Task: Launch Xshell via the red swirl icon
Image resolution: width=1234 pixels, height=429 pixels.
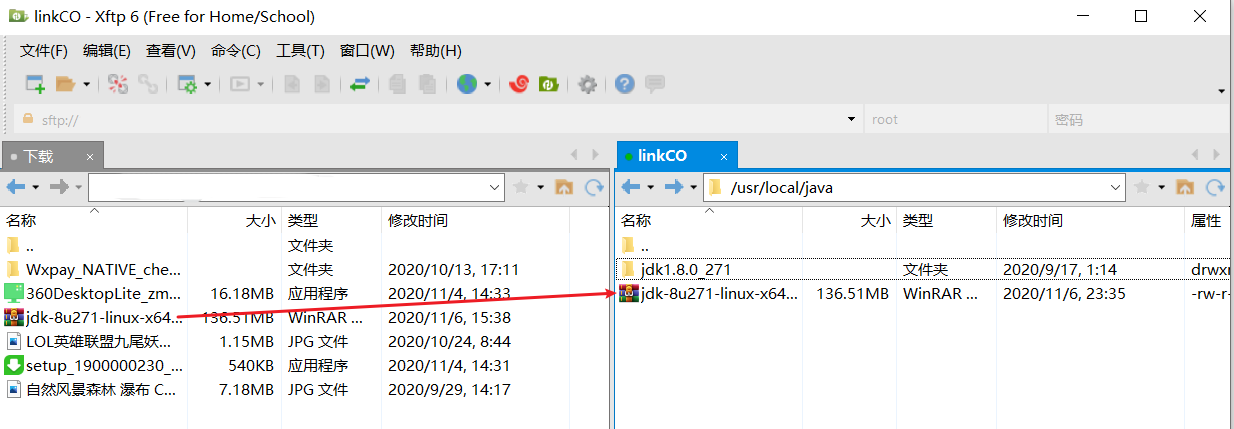Action: 519,84
